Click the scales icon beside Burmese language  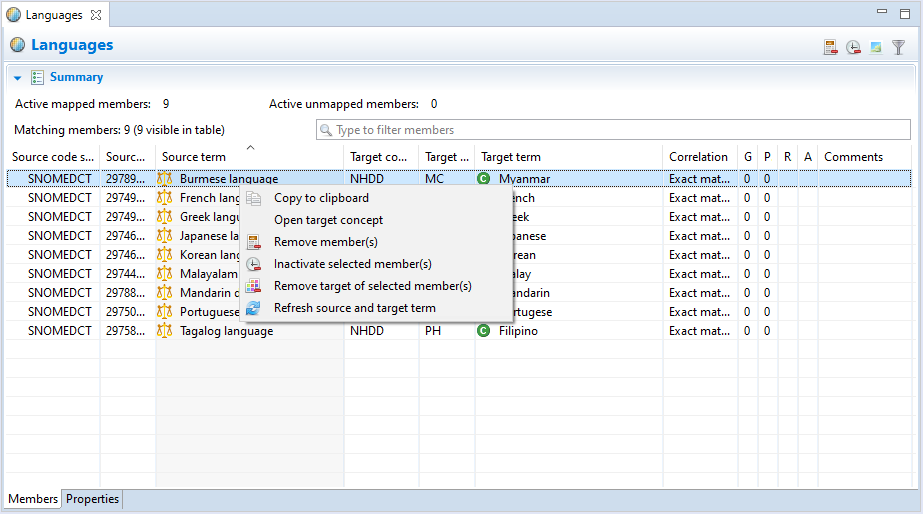click(x=165, y=179)
